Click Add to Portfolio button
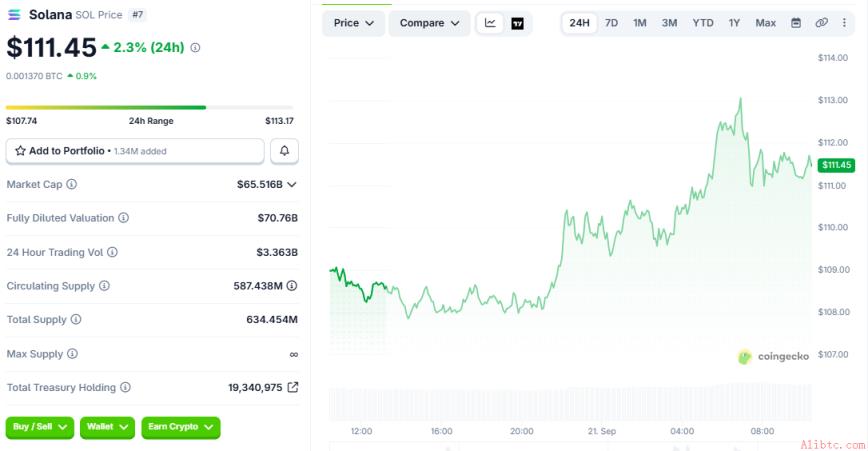 [x=135, y=151]
